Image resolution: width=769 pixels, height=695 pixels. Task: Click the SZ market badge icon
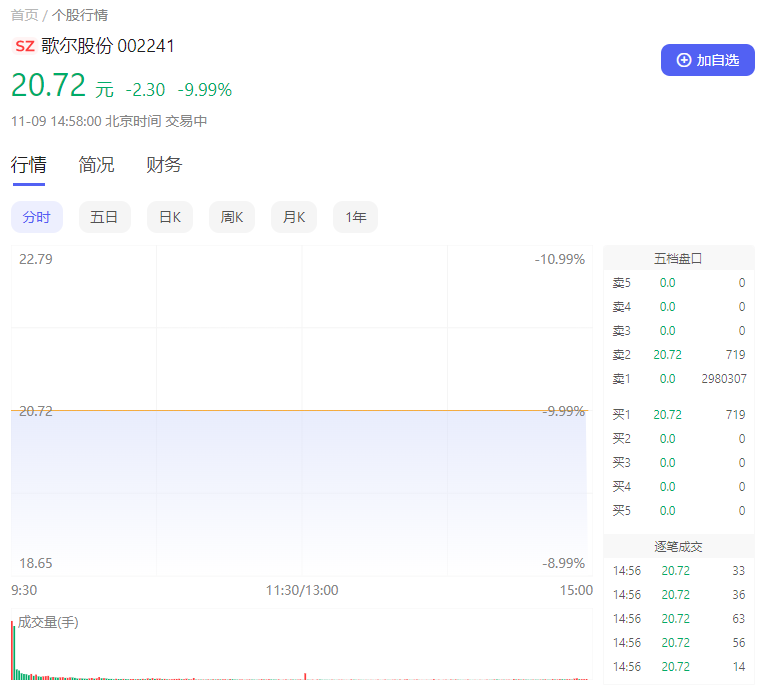point(25,46)
